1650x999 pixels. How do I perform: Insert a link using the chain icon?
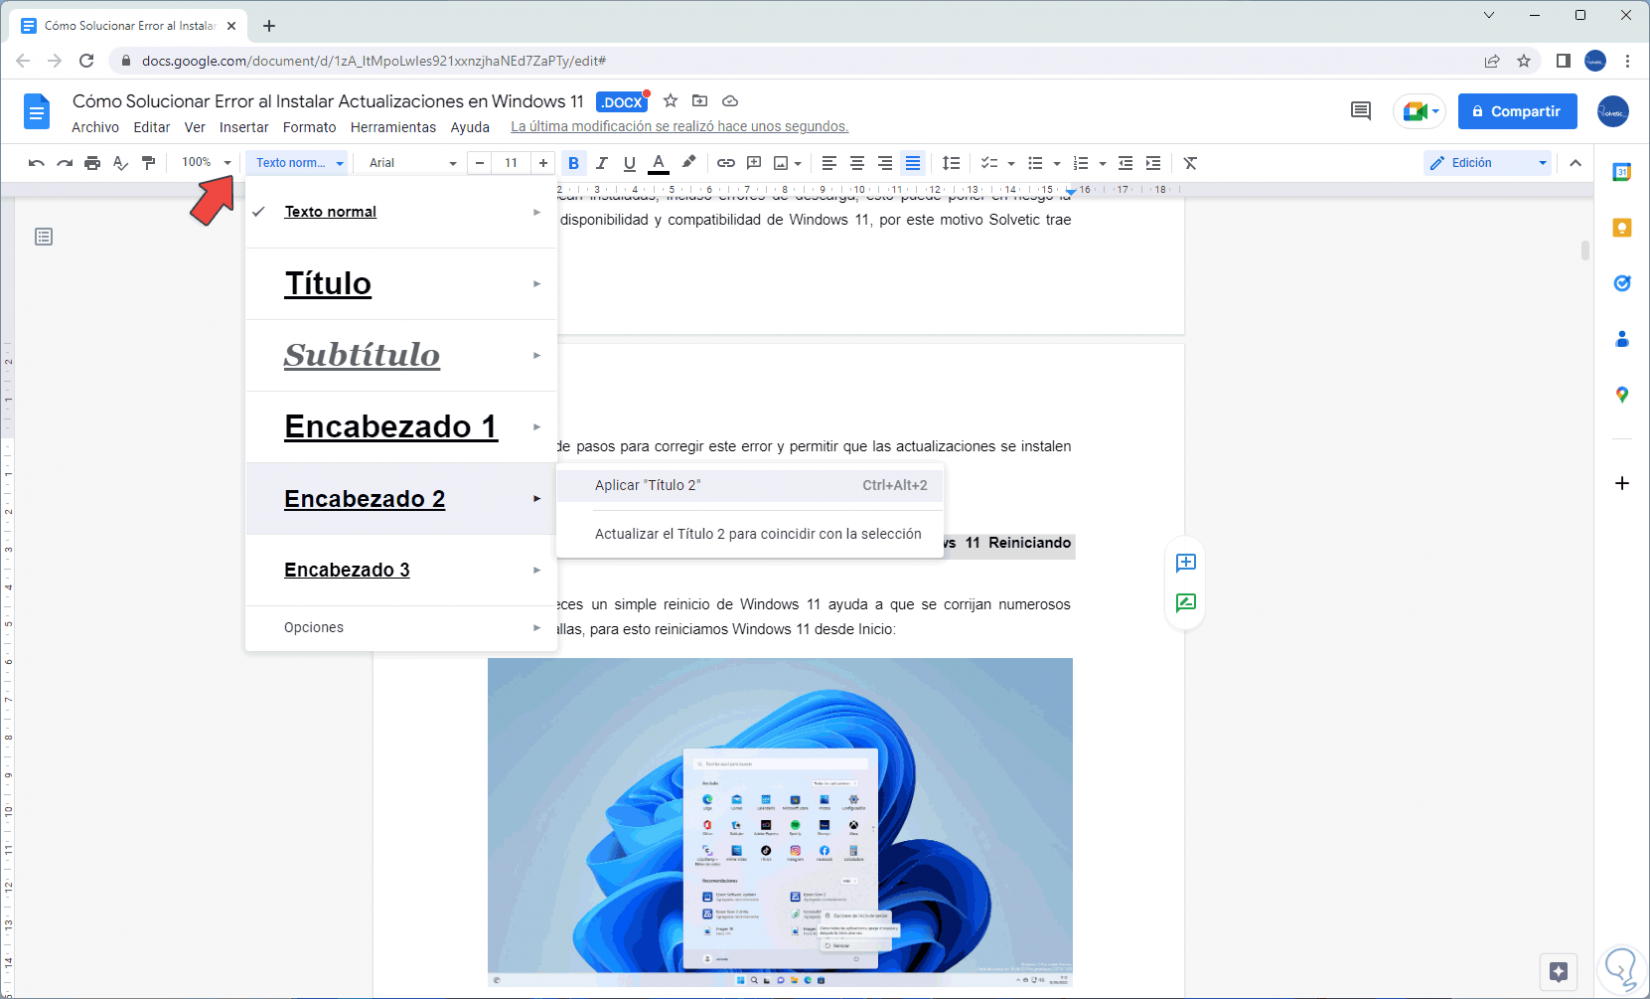[726, 163]
